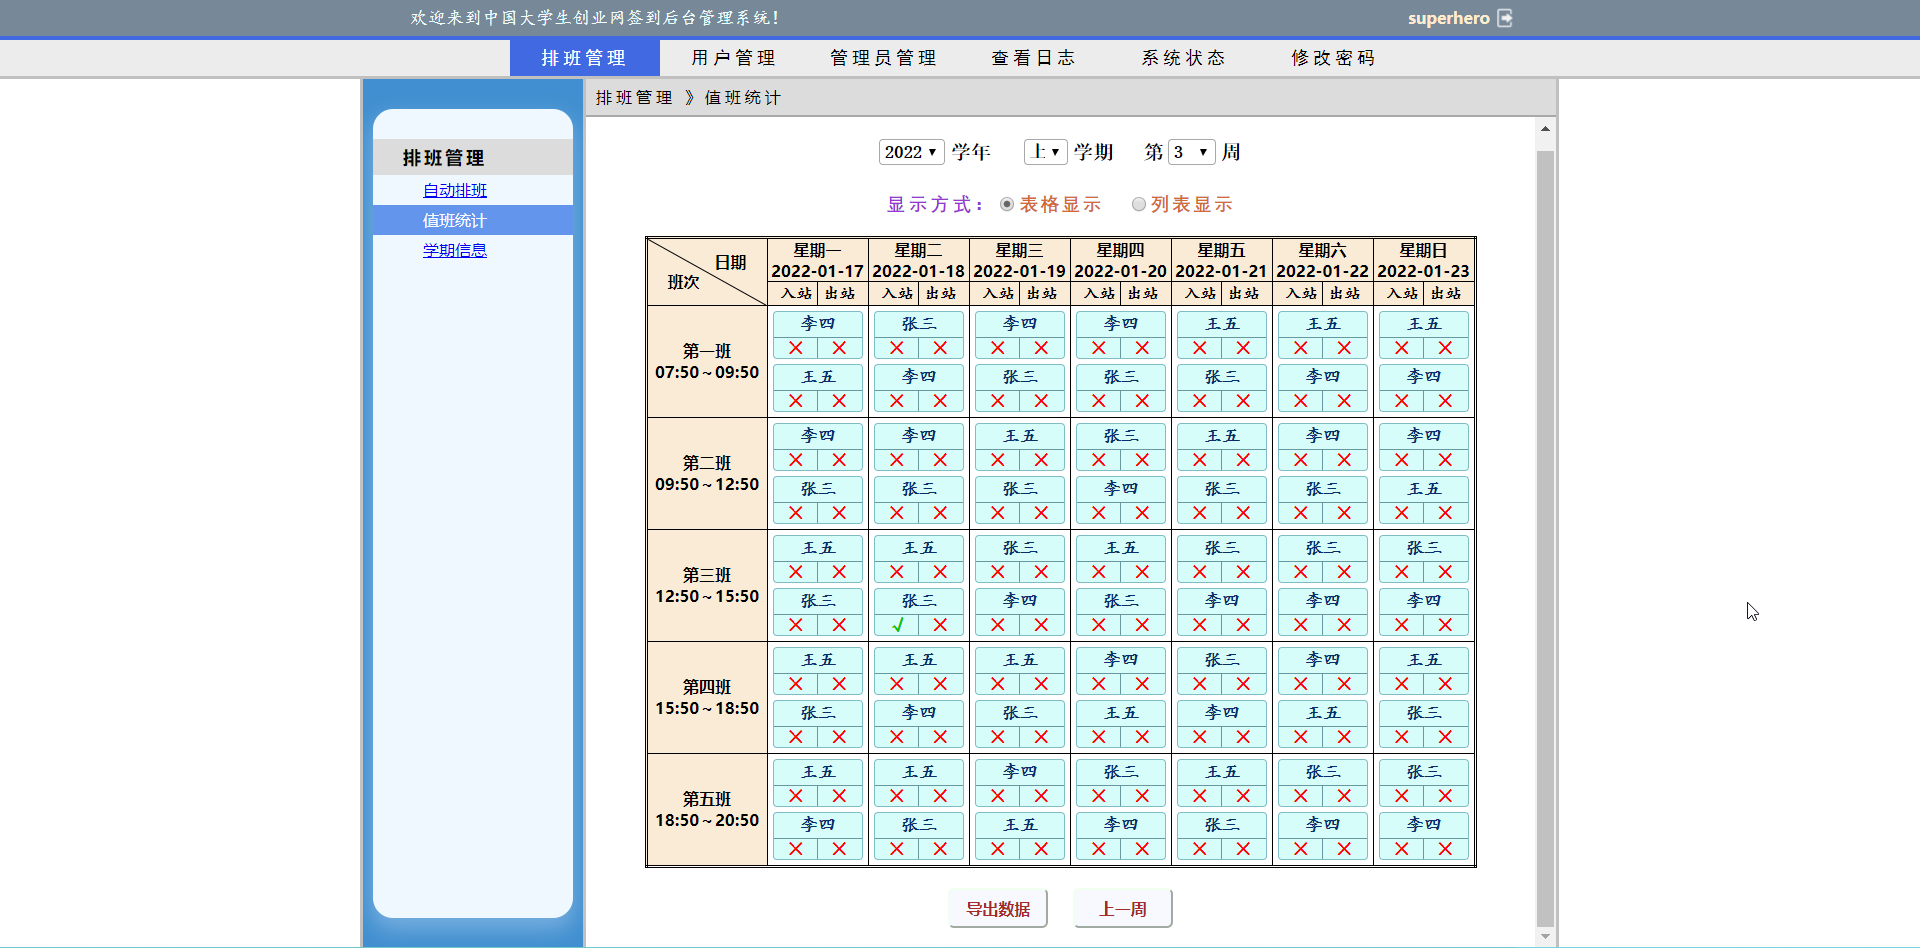The image size is (1920, 948).
Task: Click 入站 X for 王五 Friday 第一班
Action: 1200,348
